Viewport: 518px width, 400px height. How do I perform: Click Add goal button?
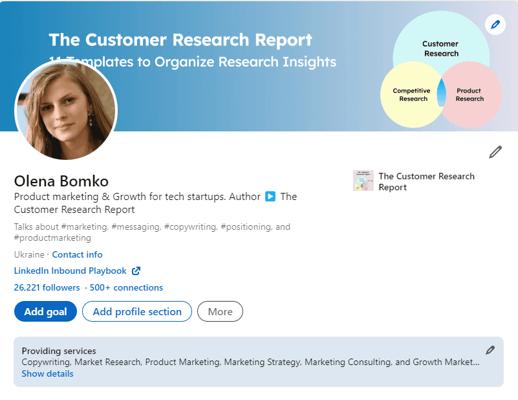(45, 312)
